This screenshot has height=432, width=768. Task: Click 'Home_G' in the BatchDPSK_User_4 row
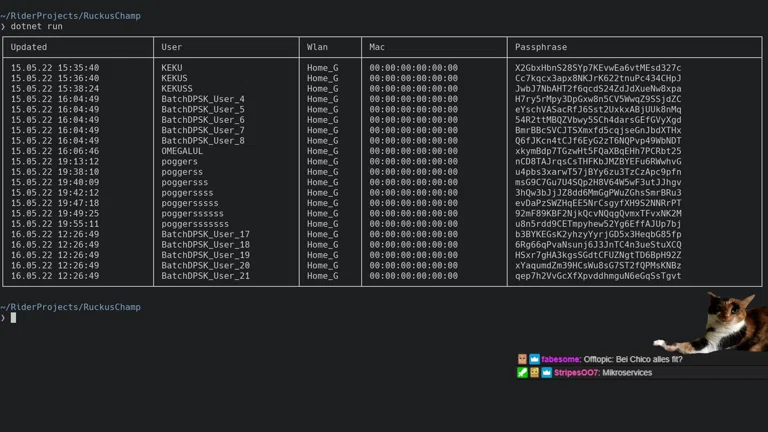[x=323, y=99]
